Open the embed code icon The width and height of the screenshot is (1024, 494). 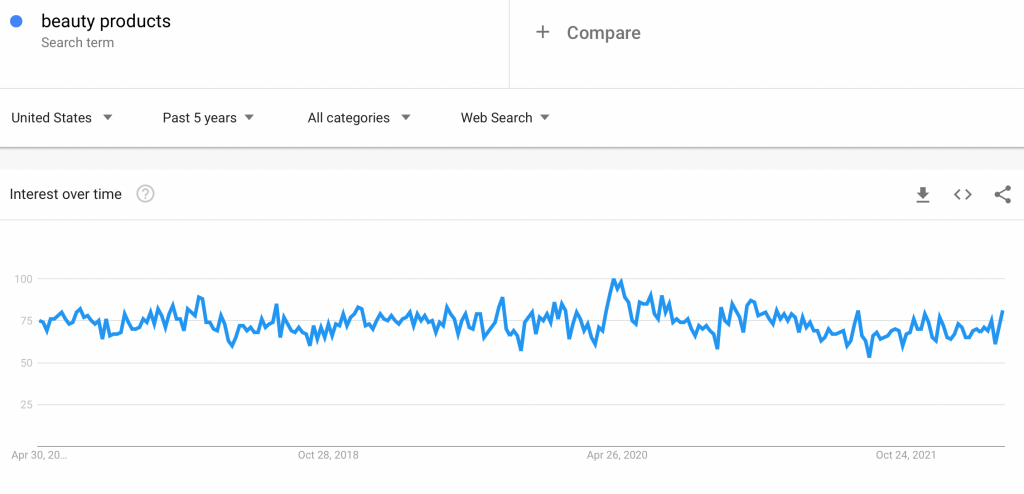[x=963, y=195]
